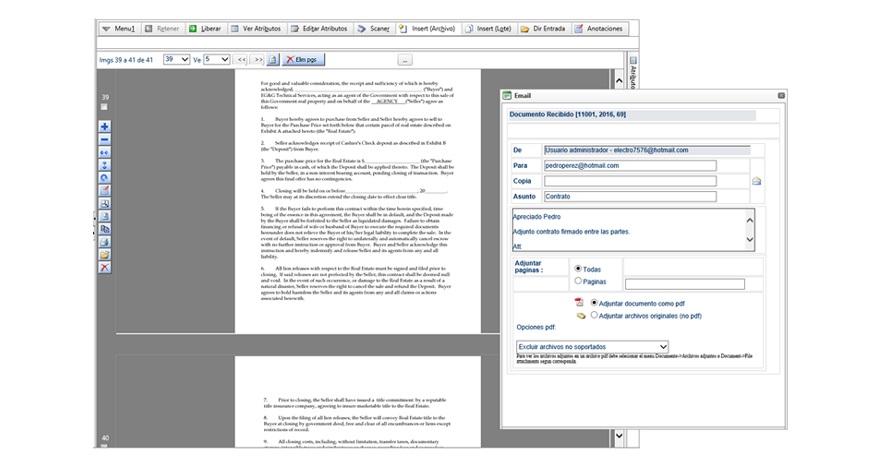Click the De sender field
The height and width of the screenshot is (468, 882).
pyautogui.click(x=647, y=150)
